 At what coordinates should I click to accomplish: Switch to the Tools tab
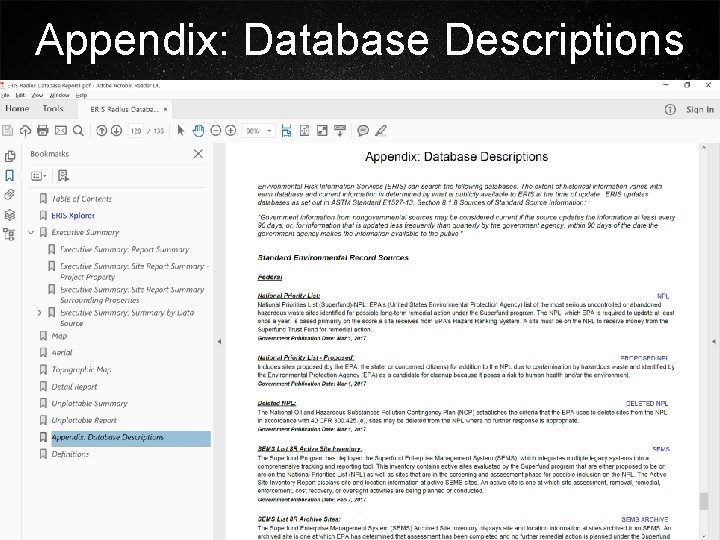53,108
